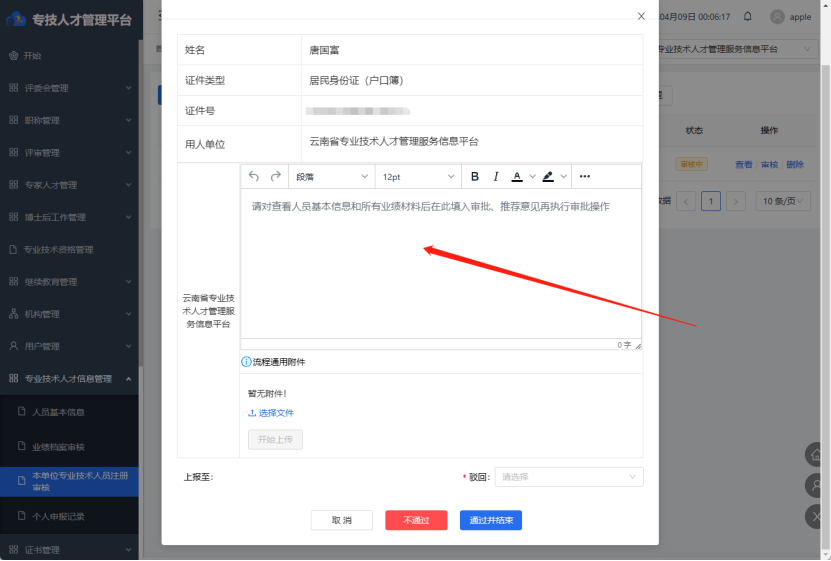Toggle bold formatting in the editor

tap(475, 177)
